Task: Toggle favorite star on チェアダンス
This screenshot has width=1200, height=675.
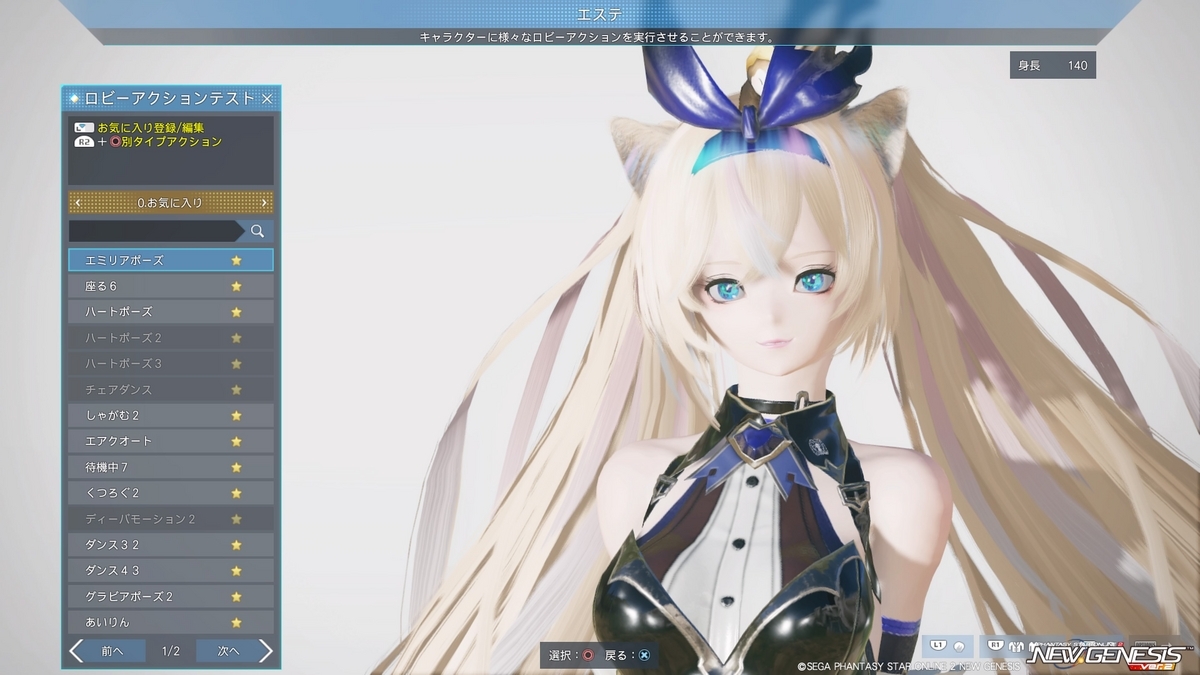Action: click(x=237, y=390)
